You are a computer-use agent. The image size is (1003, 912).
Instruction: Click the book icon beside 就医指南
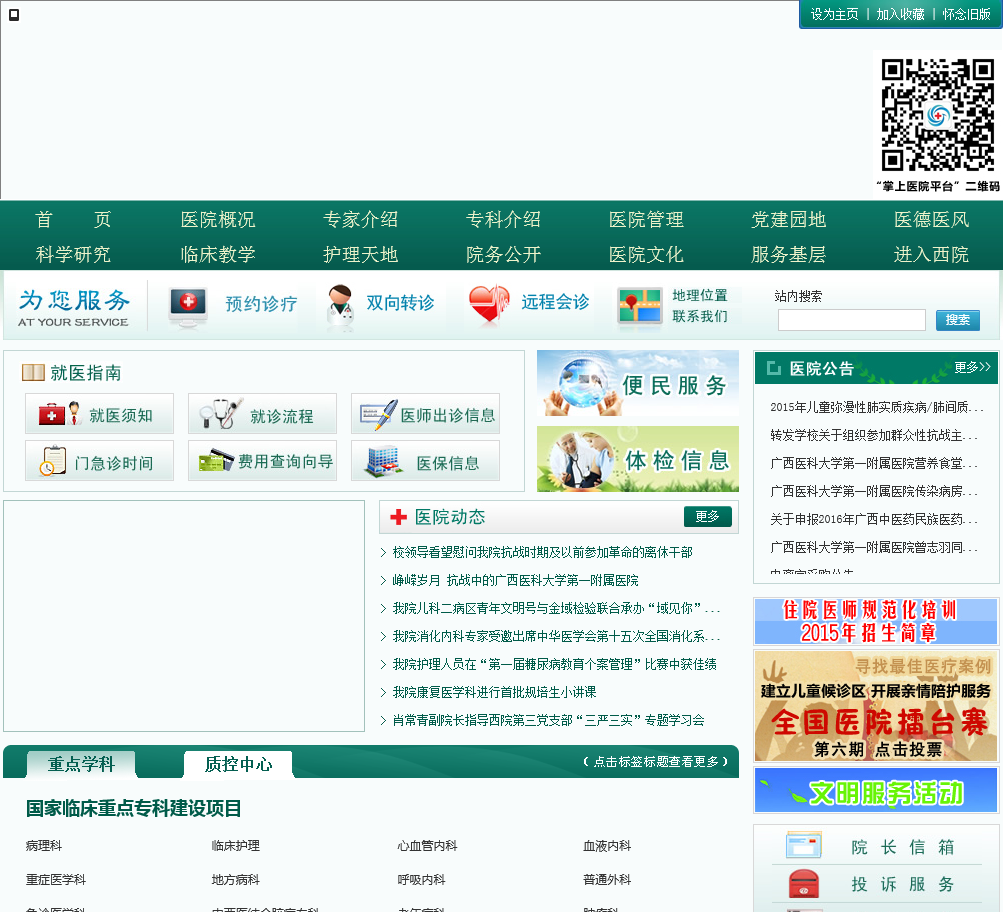pyautogui.click(x=33, y=372)
